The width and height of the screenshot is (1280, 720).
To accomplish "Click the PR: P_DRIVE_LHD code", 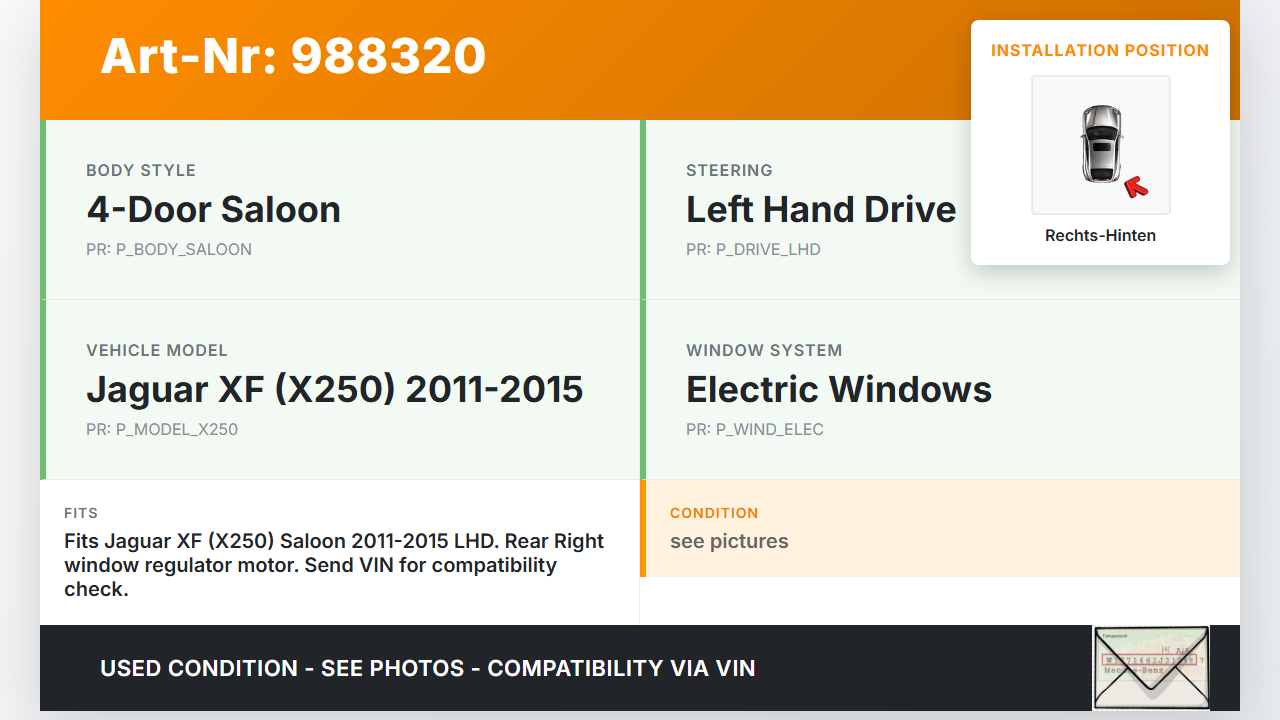I will pyautogui.click(x=753, y=249).
